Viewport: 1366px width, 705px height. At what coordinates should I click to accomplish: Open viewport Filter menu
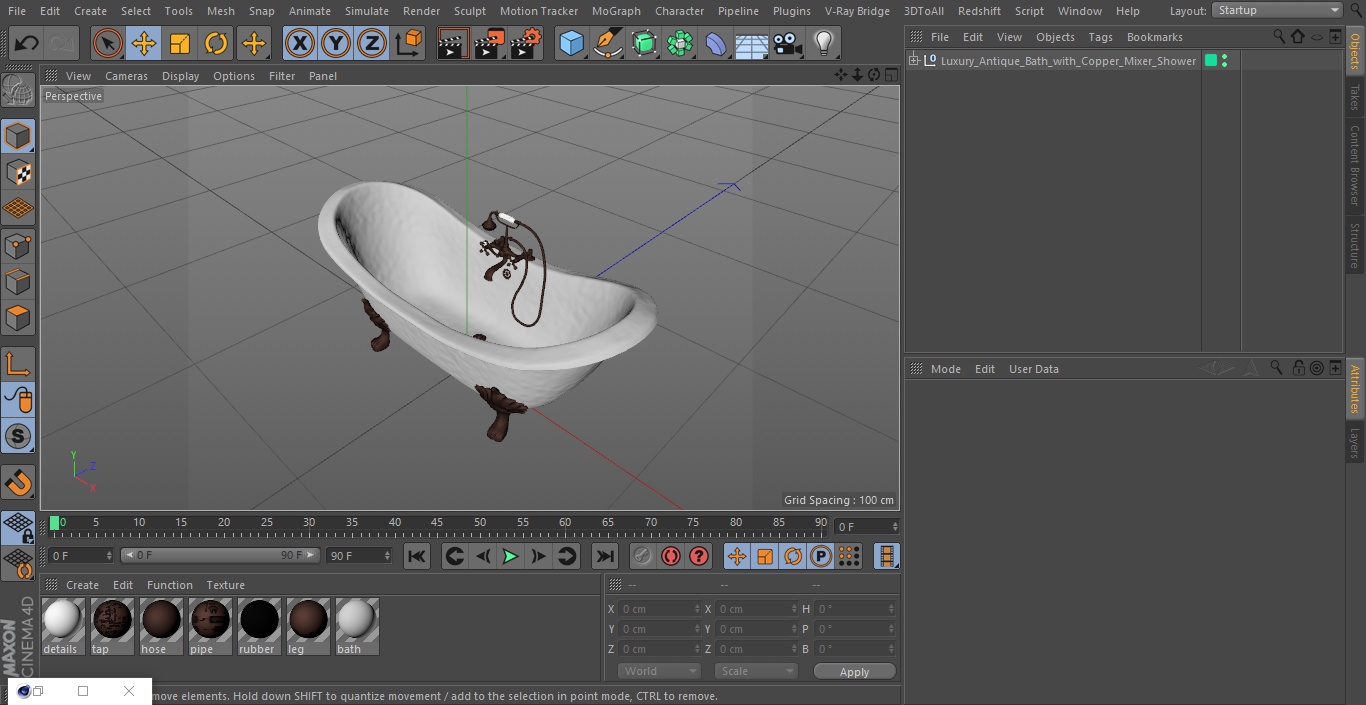(282, 76)
